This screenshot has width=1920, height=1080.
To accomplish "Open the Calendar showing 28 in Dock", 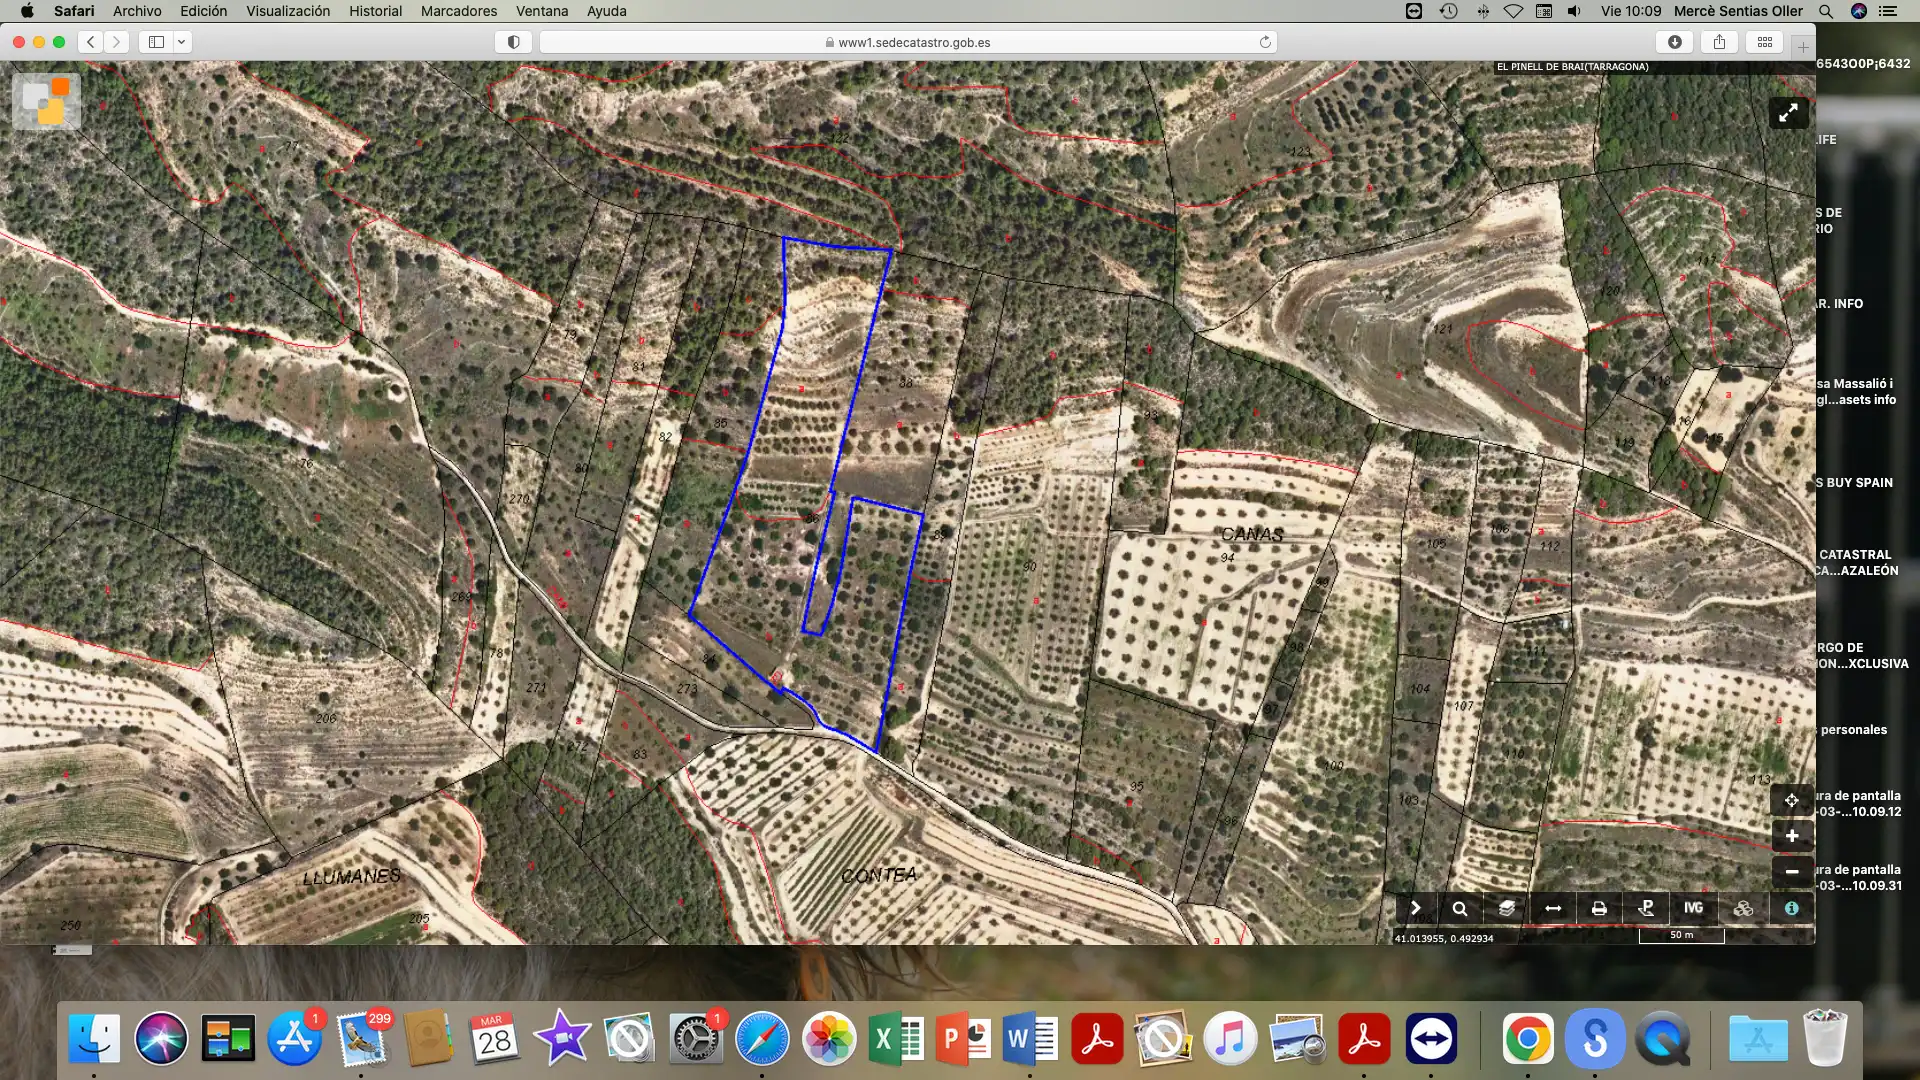I will pos(494,1039).
